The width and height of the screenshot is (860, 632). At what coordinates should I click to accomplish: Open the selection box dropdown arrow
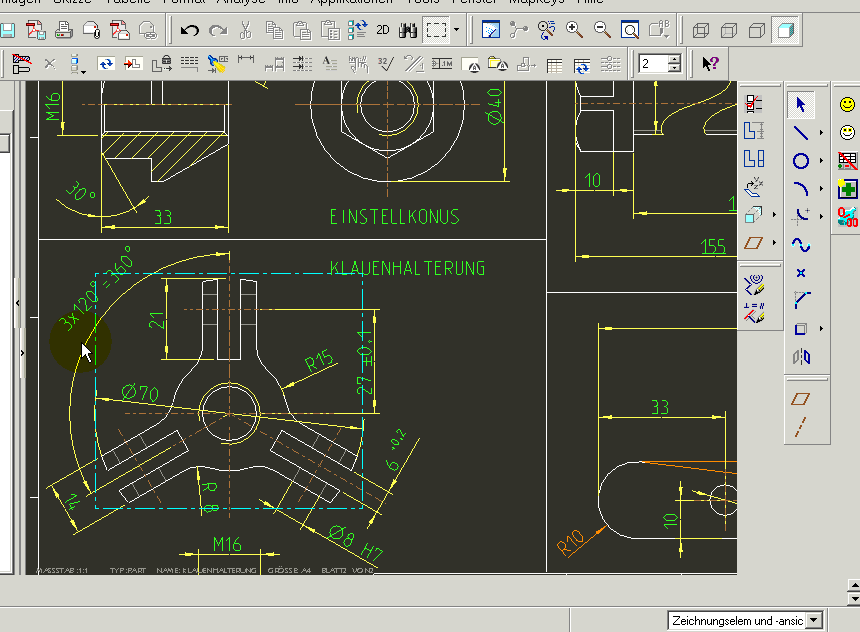pos(456,30)
